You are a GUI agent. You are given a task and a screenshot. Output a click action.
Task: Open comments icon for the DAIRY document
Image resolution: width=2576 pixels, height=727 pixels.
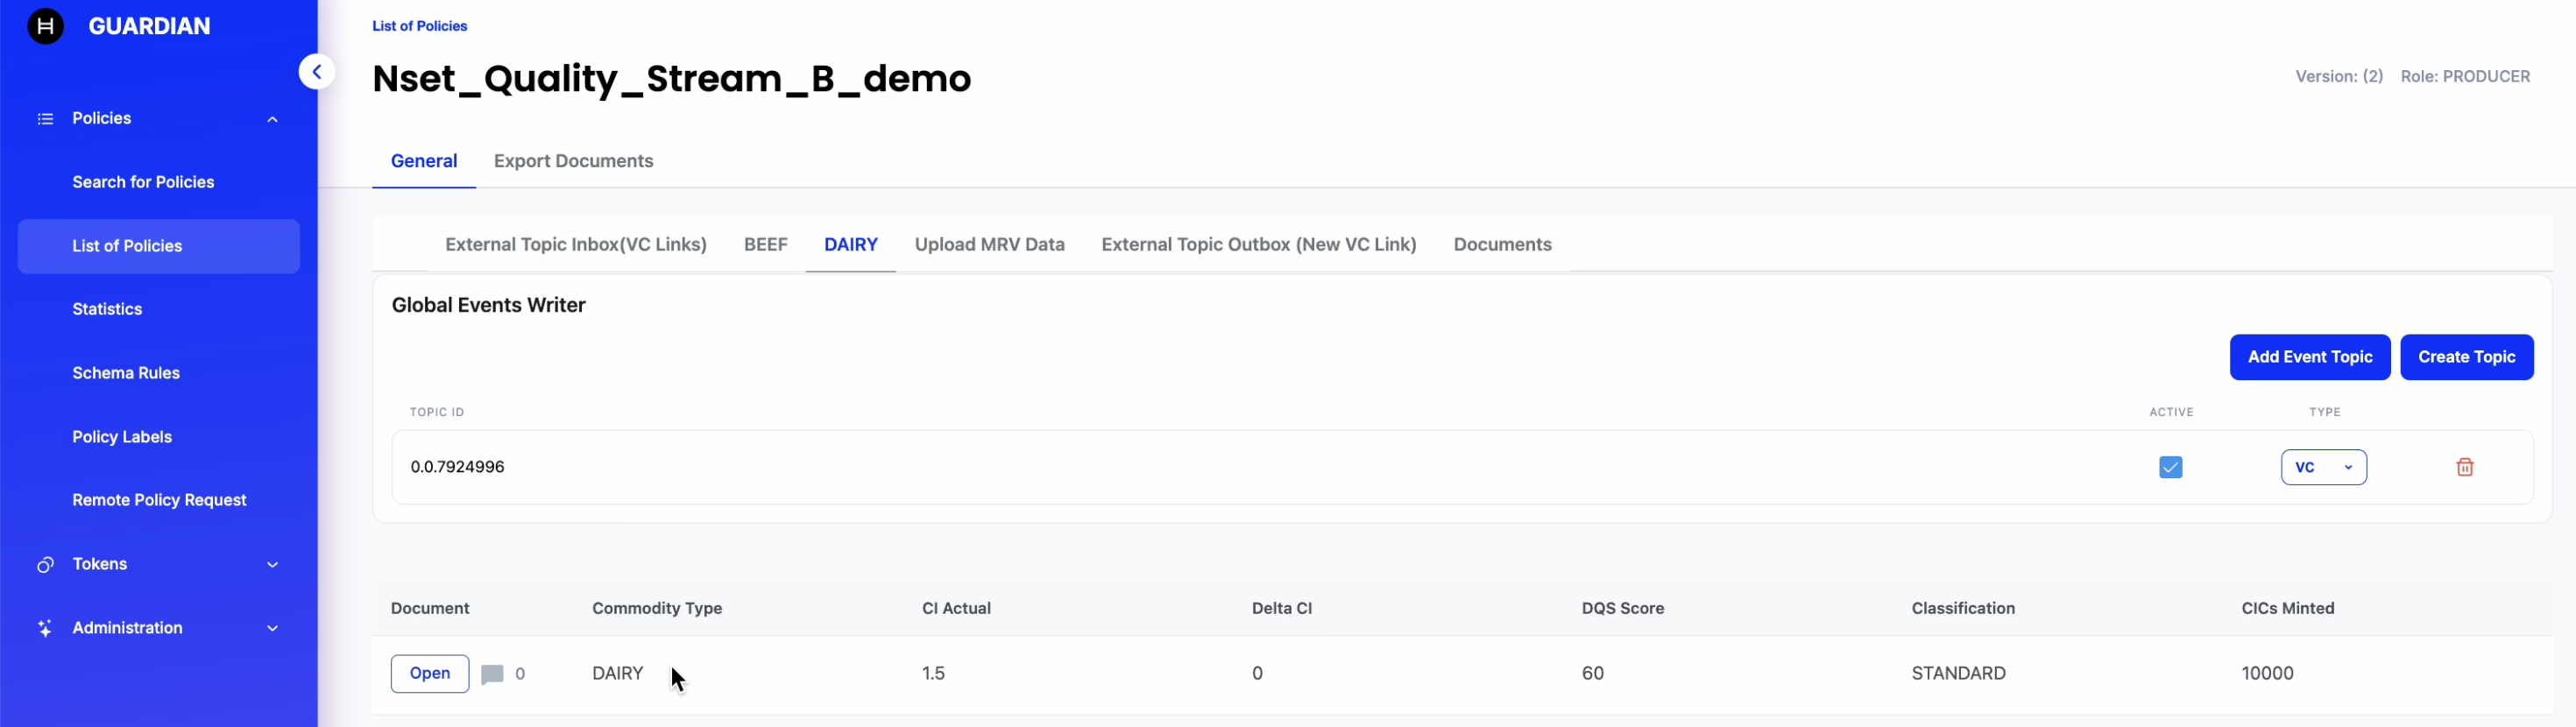click(492, 674)
